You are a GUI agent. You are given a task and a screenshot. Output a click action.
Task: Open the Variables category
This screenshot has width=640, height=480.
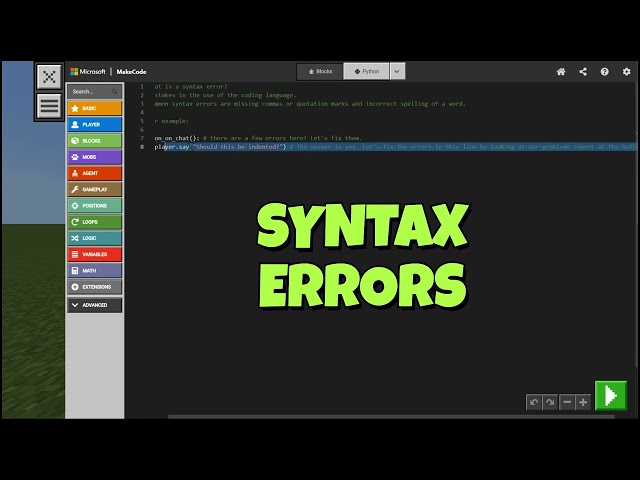pos(94,254)
